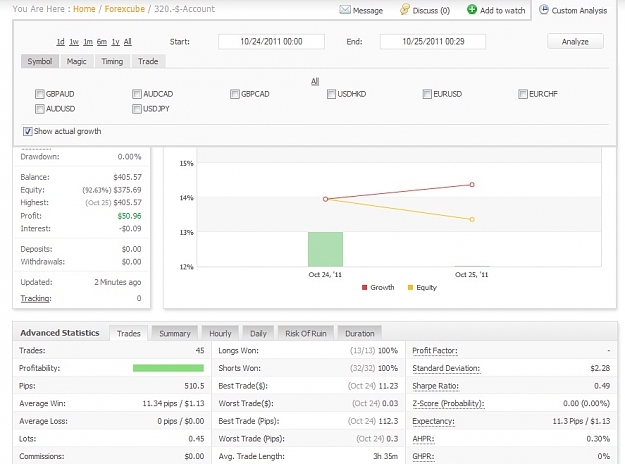
Task: Click the AHPR label
Action: [x=423, y=438]
